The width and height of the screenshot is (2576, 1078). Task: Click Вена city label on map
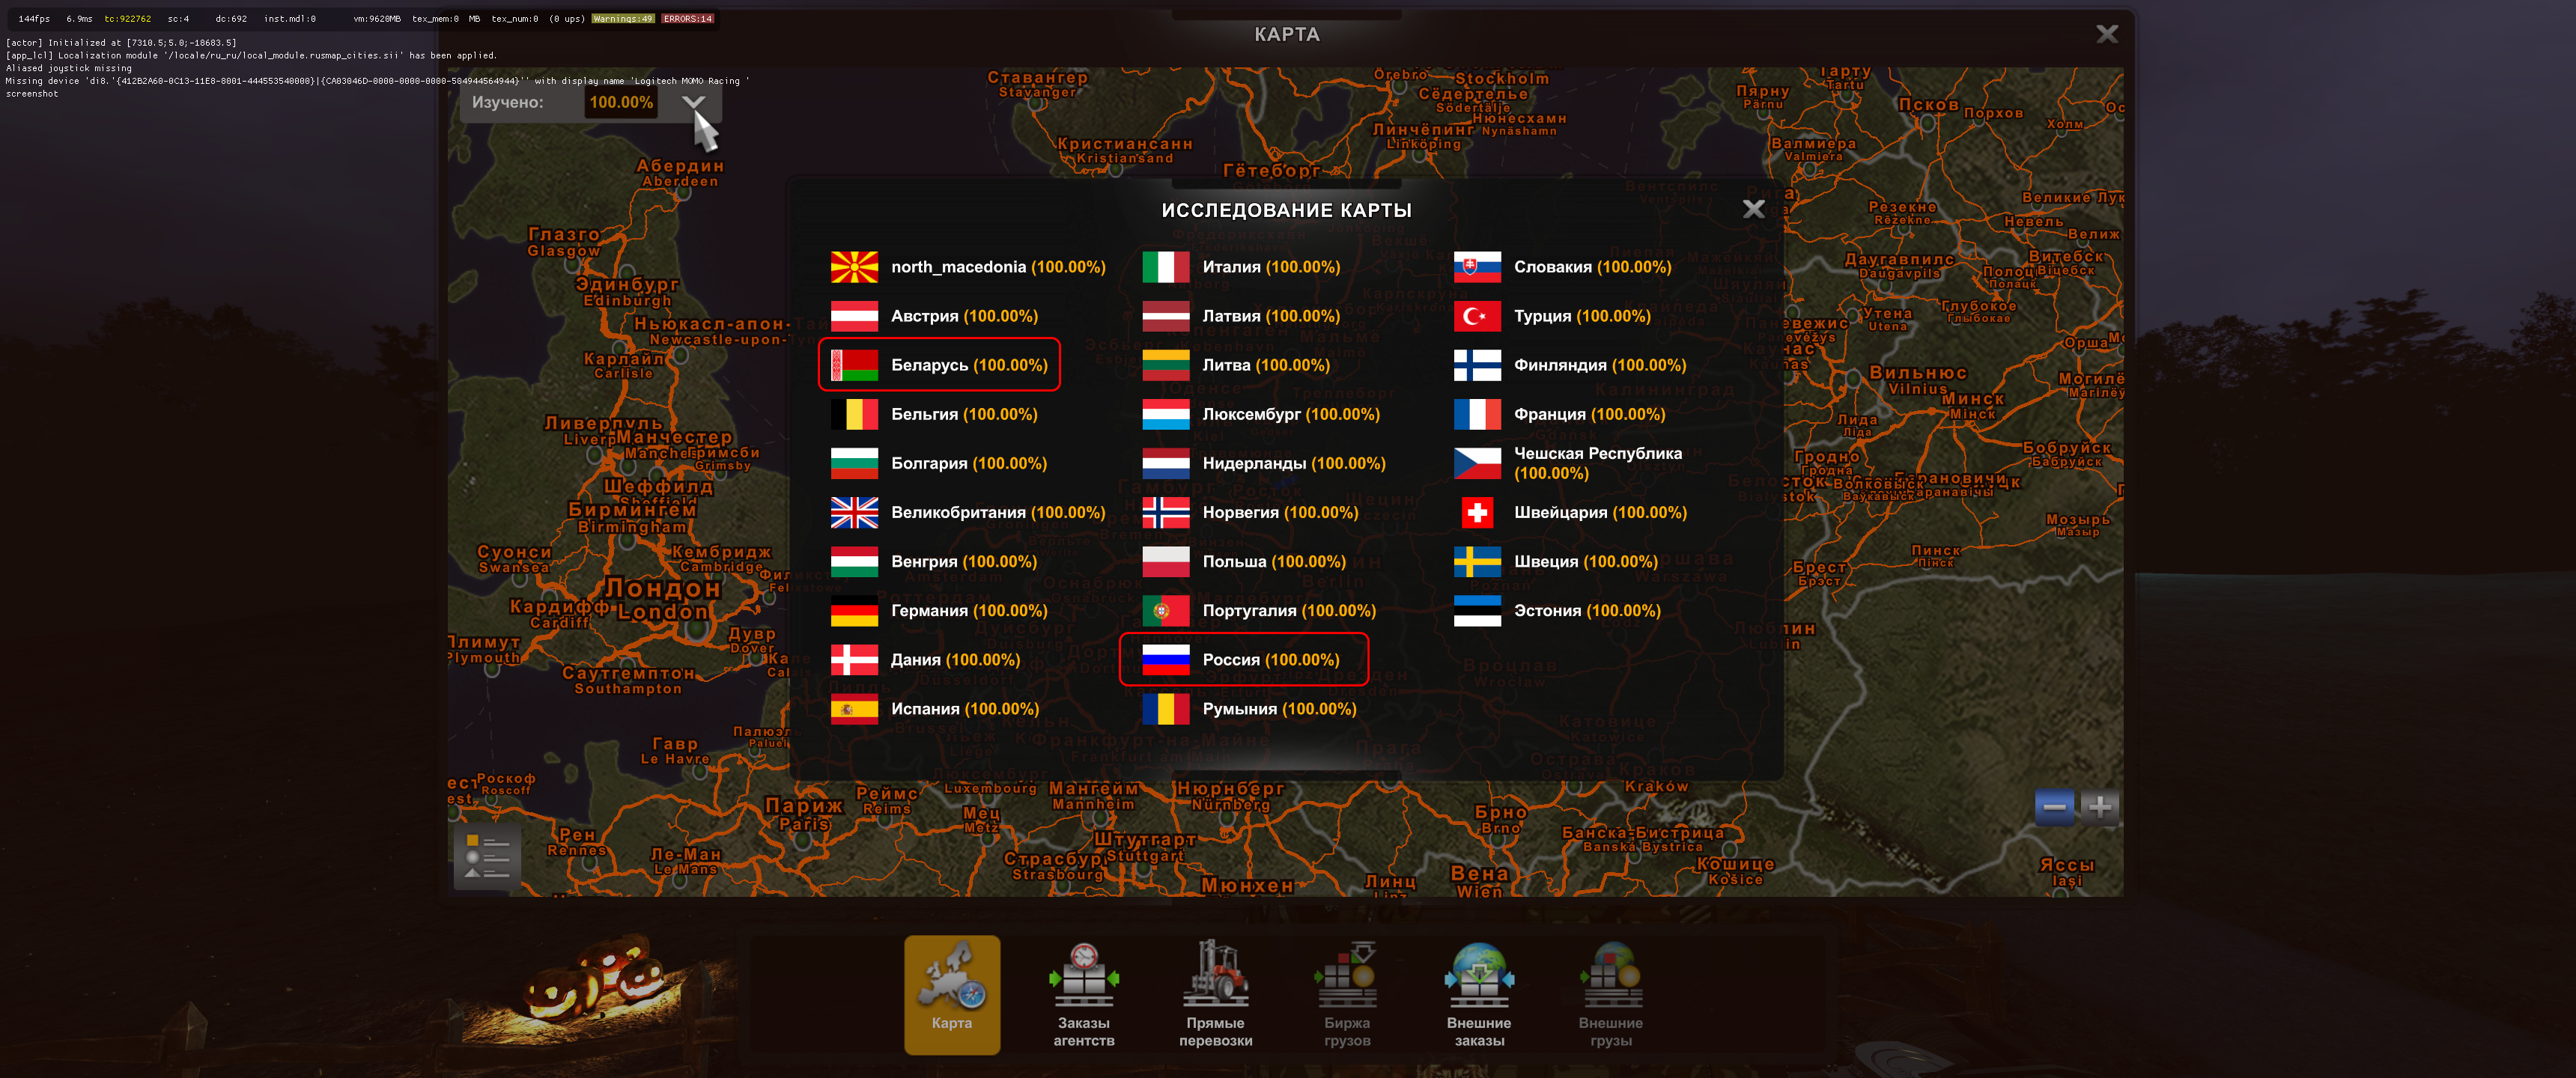click(1479, 873)
